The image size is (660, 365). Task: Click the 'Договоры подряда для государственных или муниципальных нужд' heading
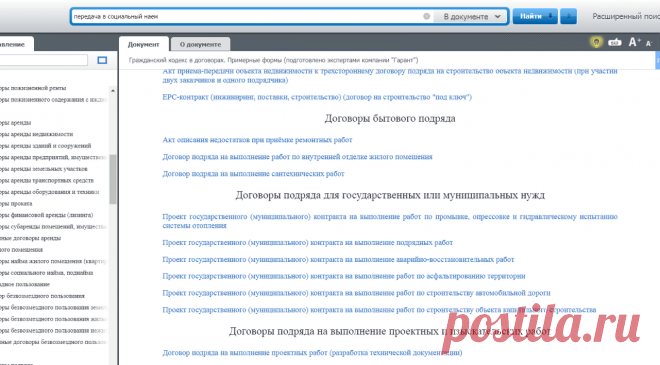click(390, 195)
